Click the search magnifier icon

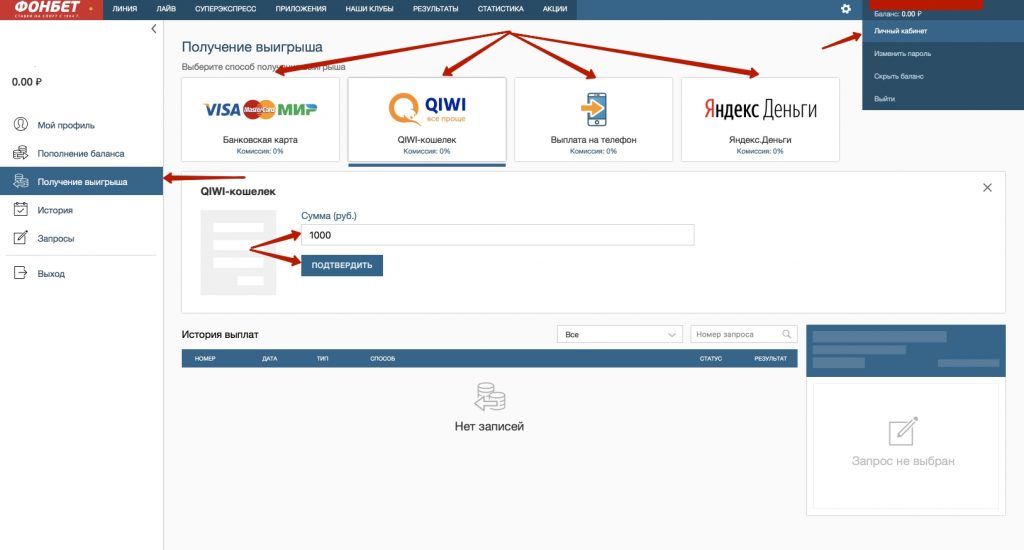(x=787, y=334)
